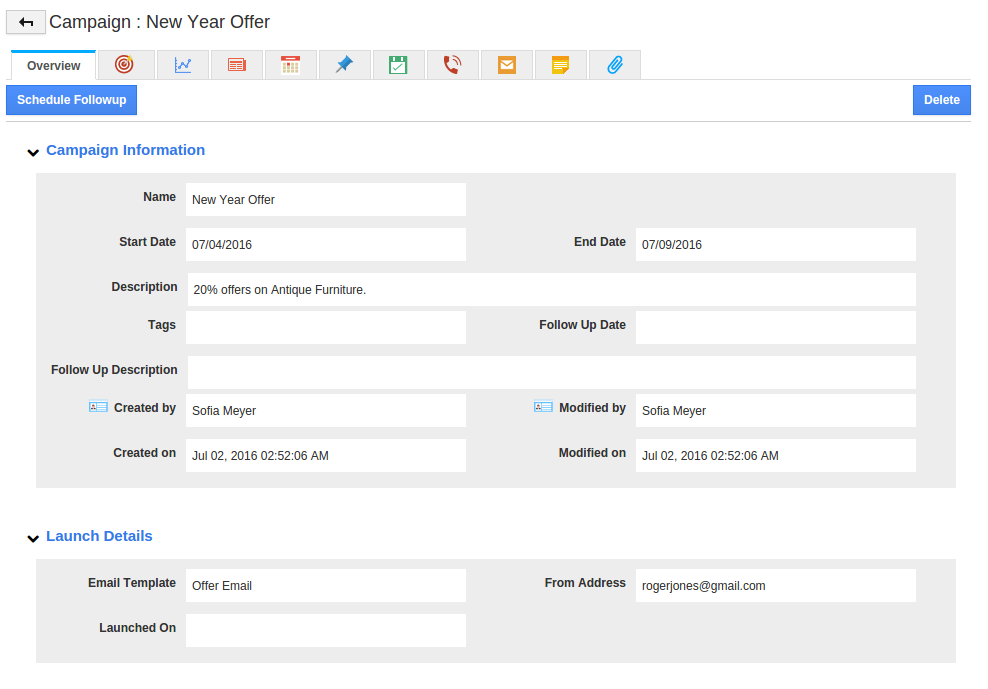Collapse the Launch Details section
The image size is (988, 689).
tap(33, 538)
